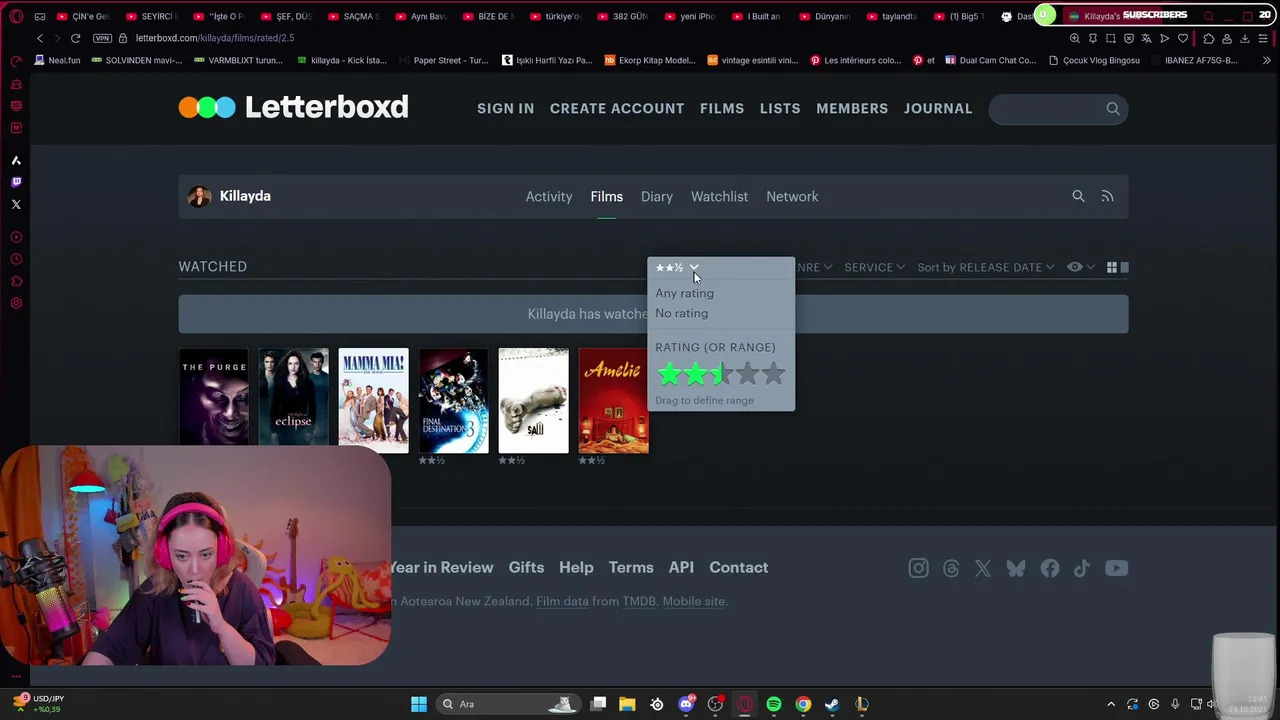Reload the page in the browser

click(x=75, y=38)
